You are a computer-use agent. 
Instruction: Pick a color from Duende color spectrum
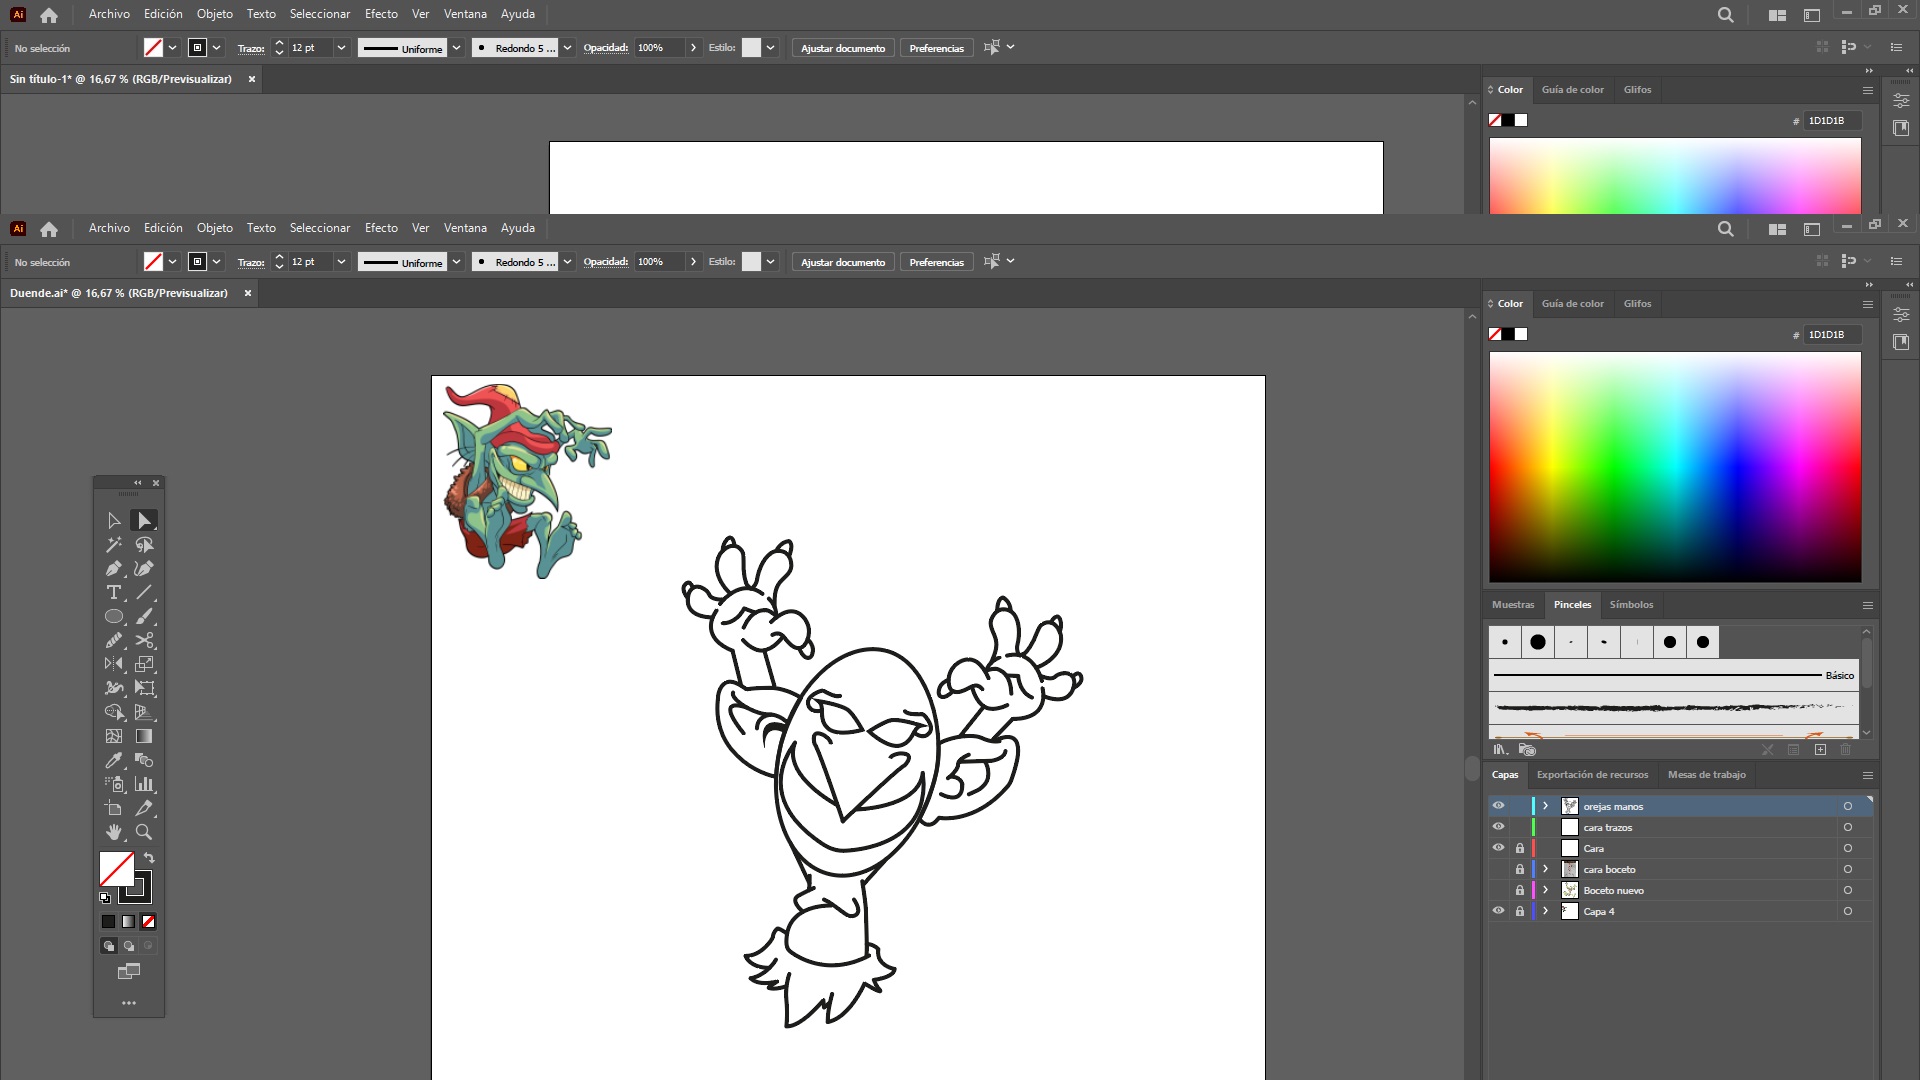[1675, 467]
